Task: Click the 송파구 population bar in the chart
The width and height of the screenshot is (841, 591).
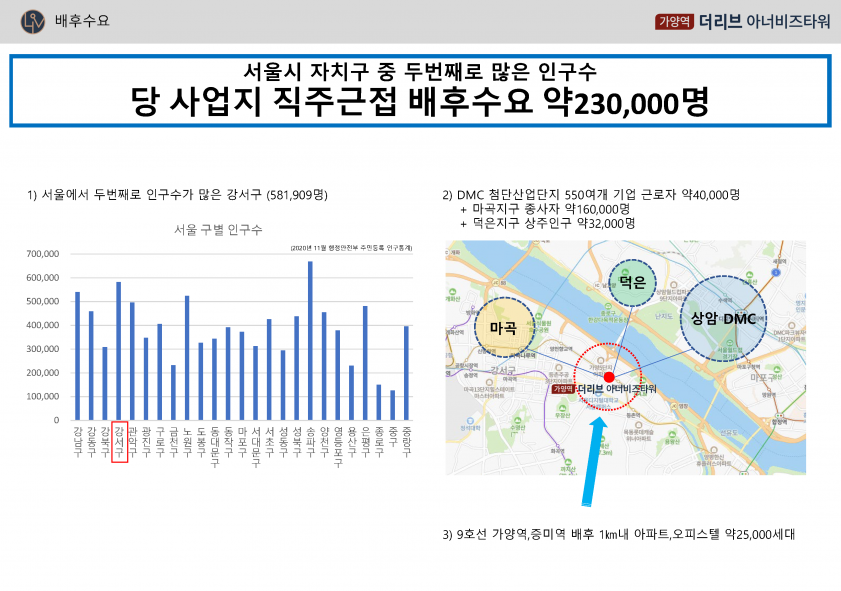Action: 310,341
